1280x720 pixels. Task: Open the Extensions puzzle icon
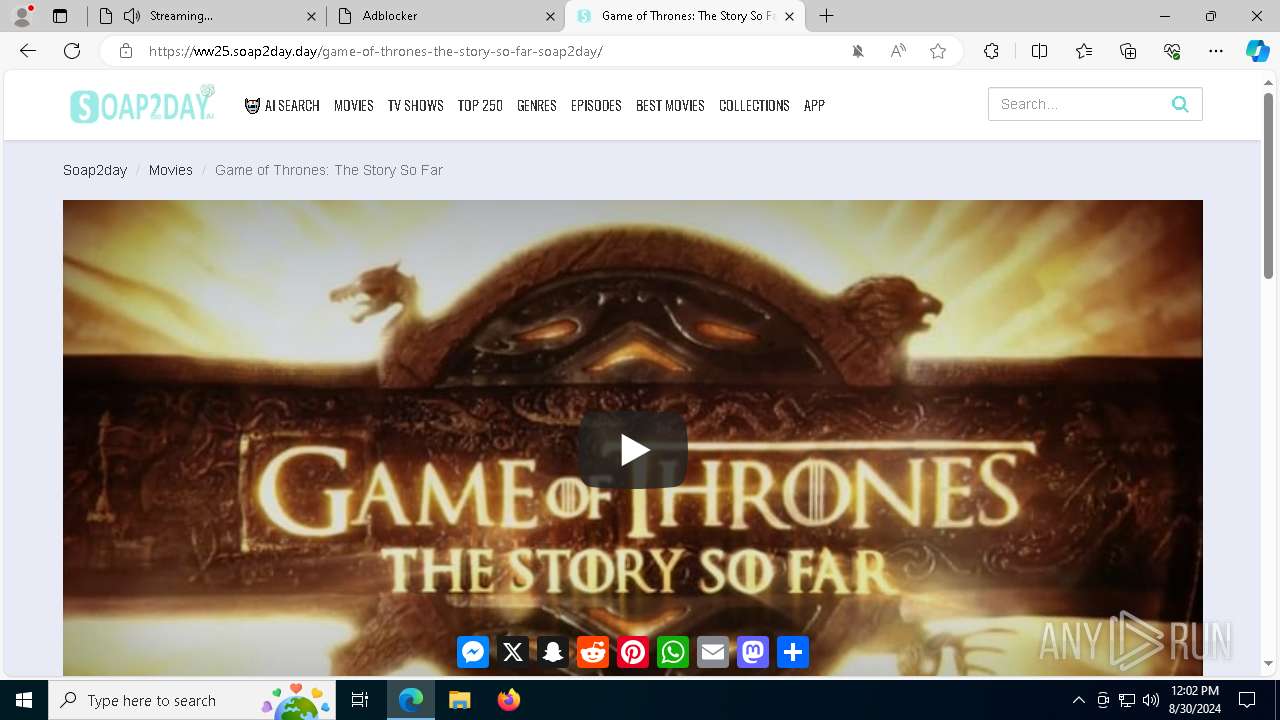[x=991, y=51]
